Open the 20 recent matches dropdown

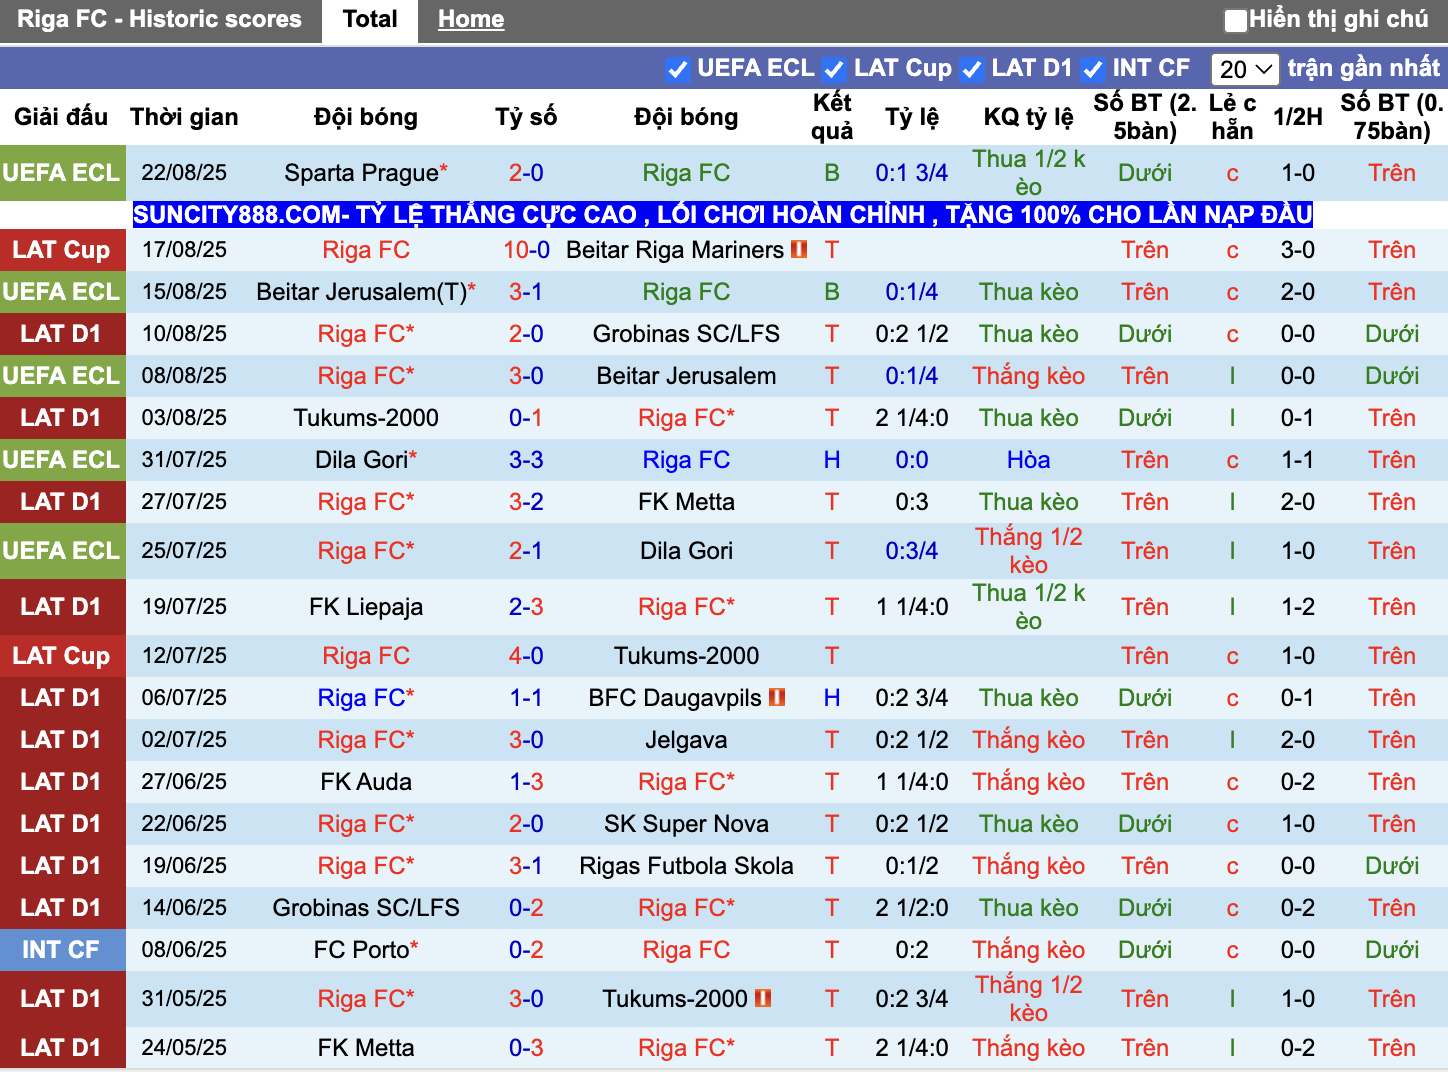pyautogui.click(x=1245, y=69)
